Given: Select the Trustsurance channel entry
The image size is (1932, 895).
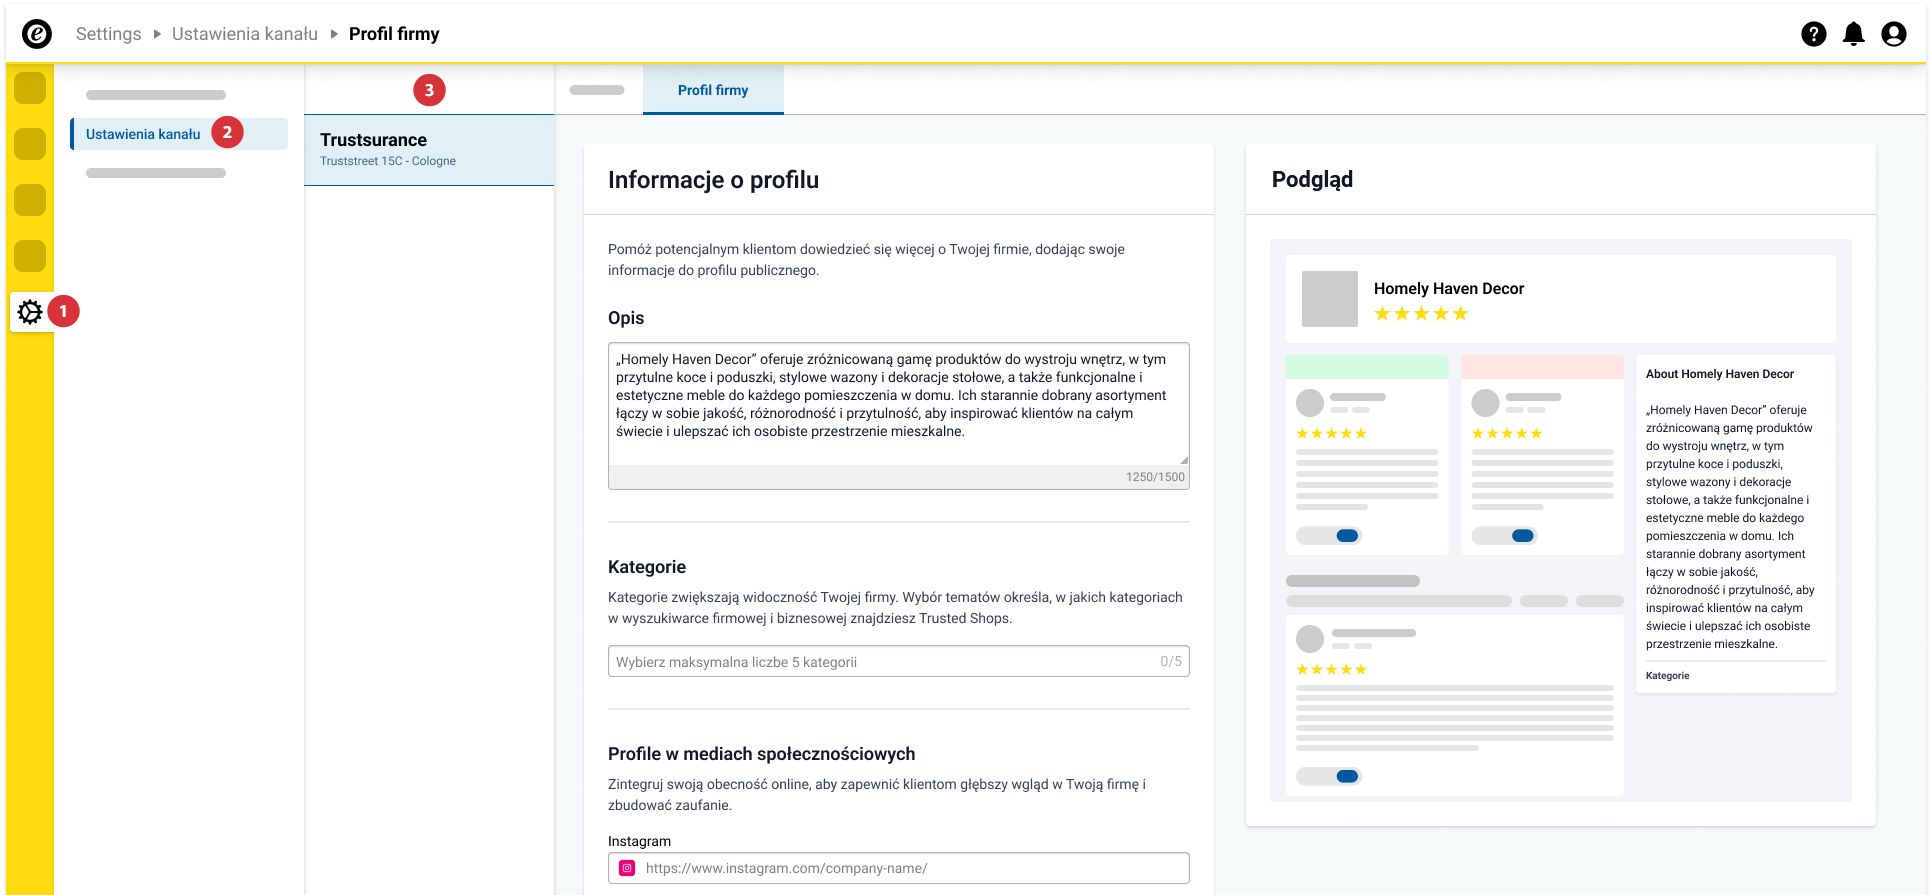Looking at the screenshot, I should point(429,150).
